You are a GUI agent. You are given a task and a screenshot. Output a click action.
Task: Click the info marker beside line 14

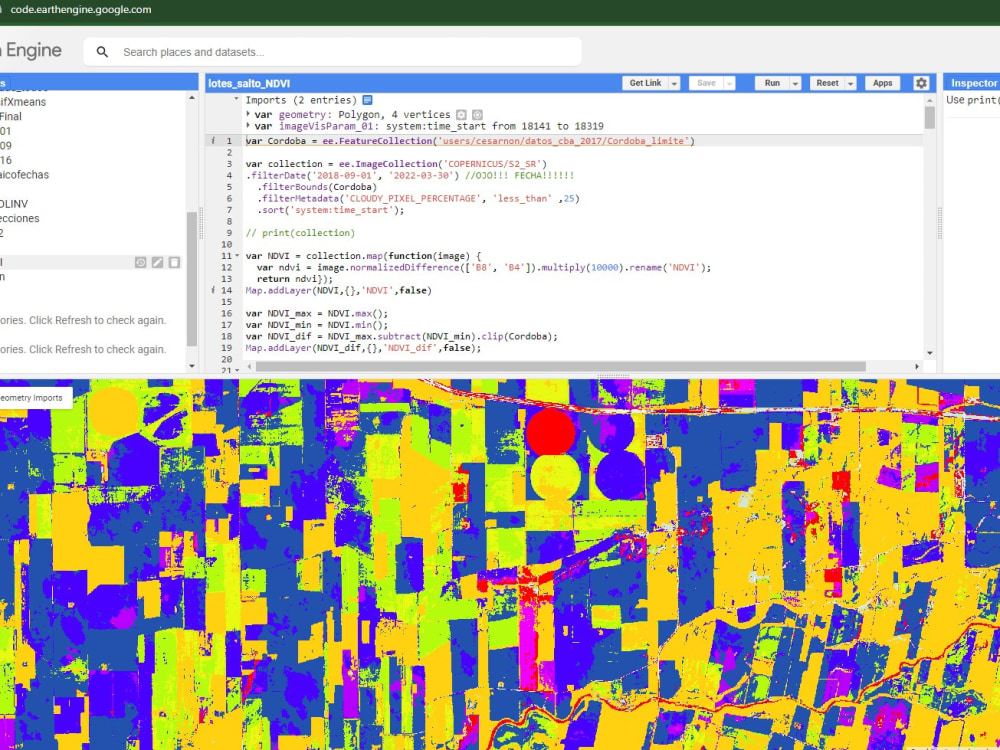pyautogui.click(x=212, y=290)
